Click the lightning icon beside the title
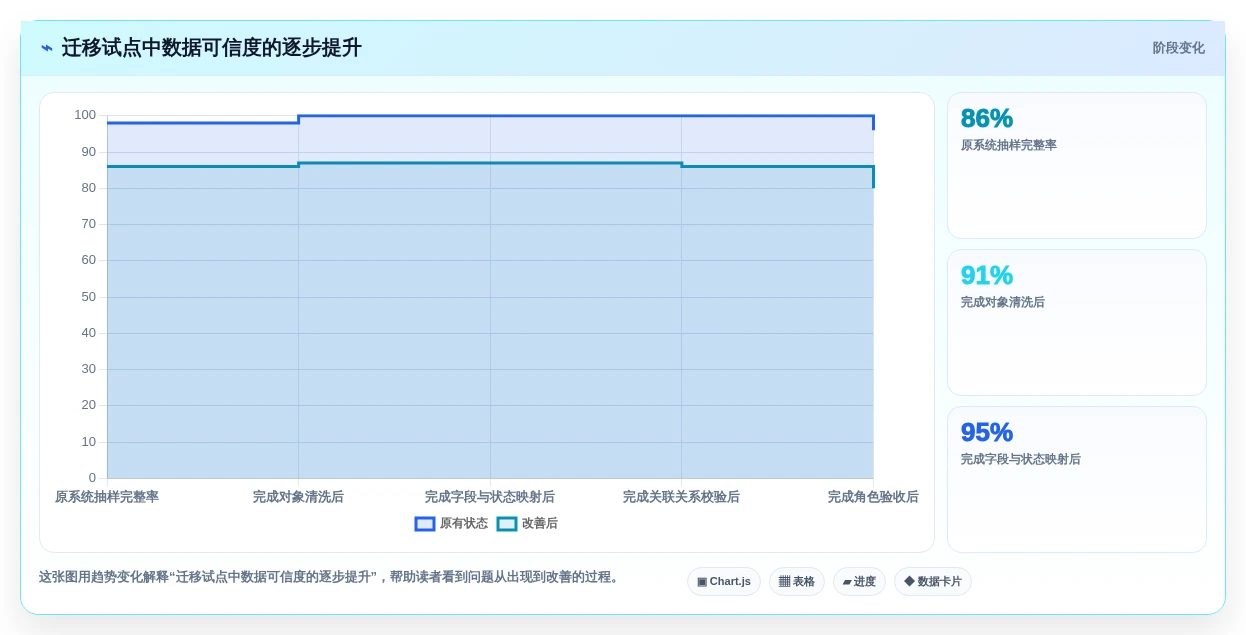Screen dimensions: 1246x635 [x=47, y=48]
